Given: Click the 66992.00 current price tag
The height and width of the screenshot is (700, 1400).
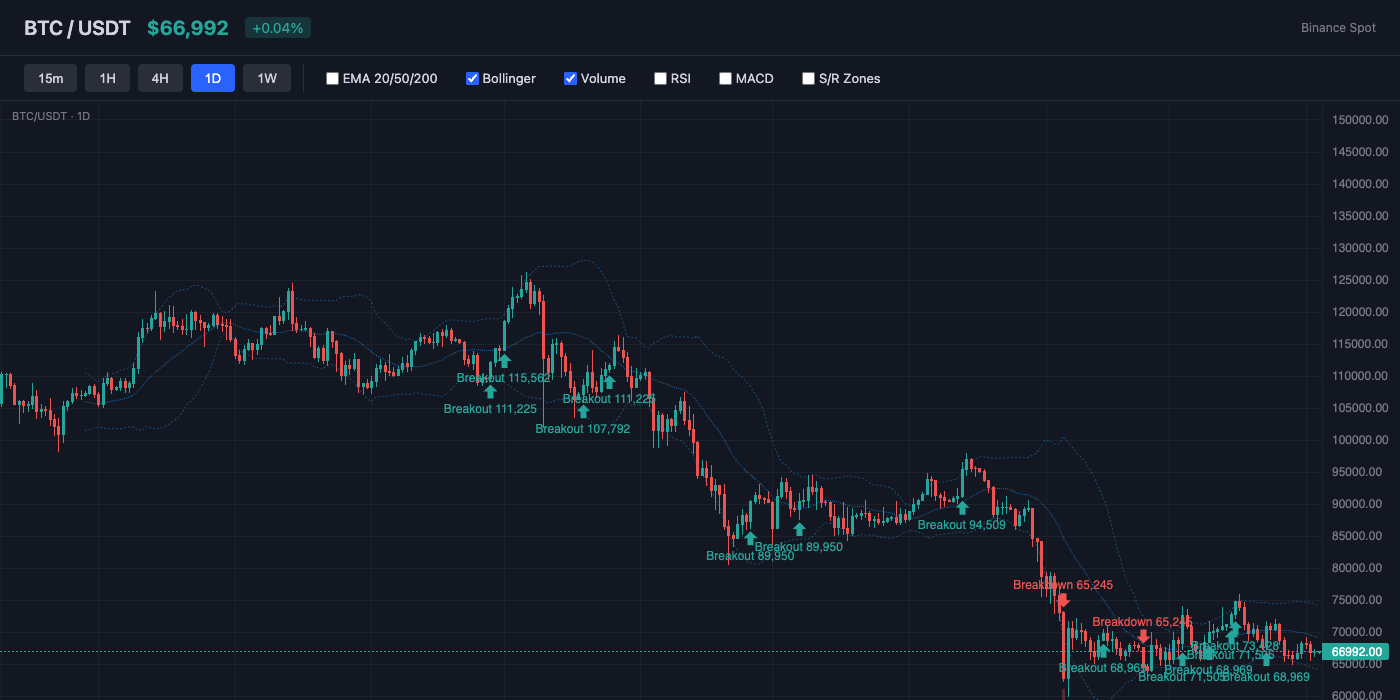Looking at the screenshot, I should [x=1356, y=651].
